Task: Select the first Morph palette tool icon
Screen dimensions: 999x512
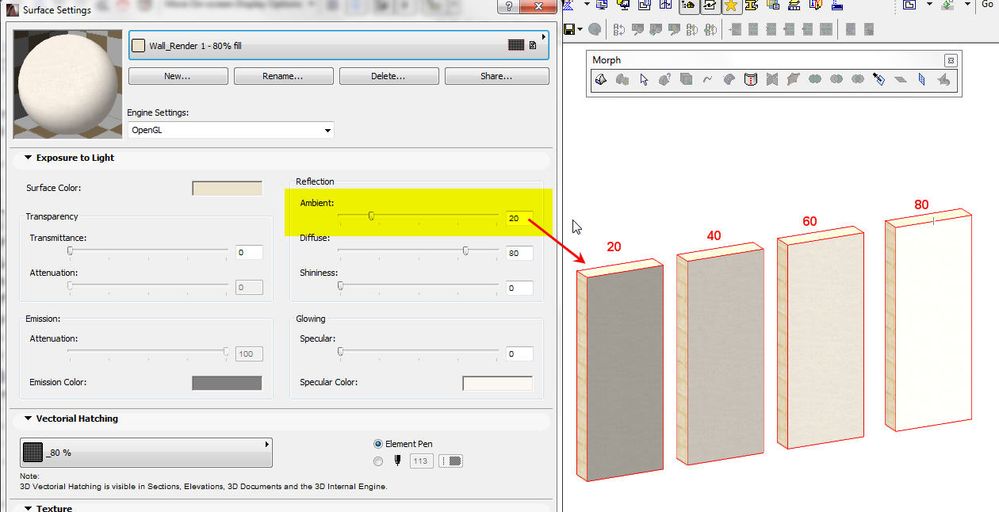Action: [601, 80]
